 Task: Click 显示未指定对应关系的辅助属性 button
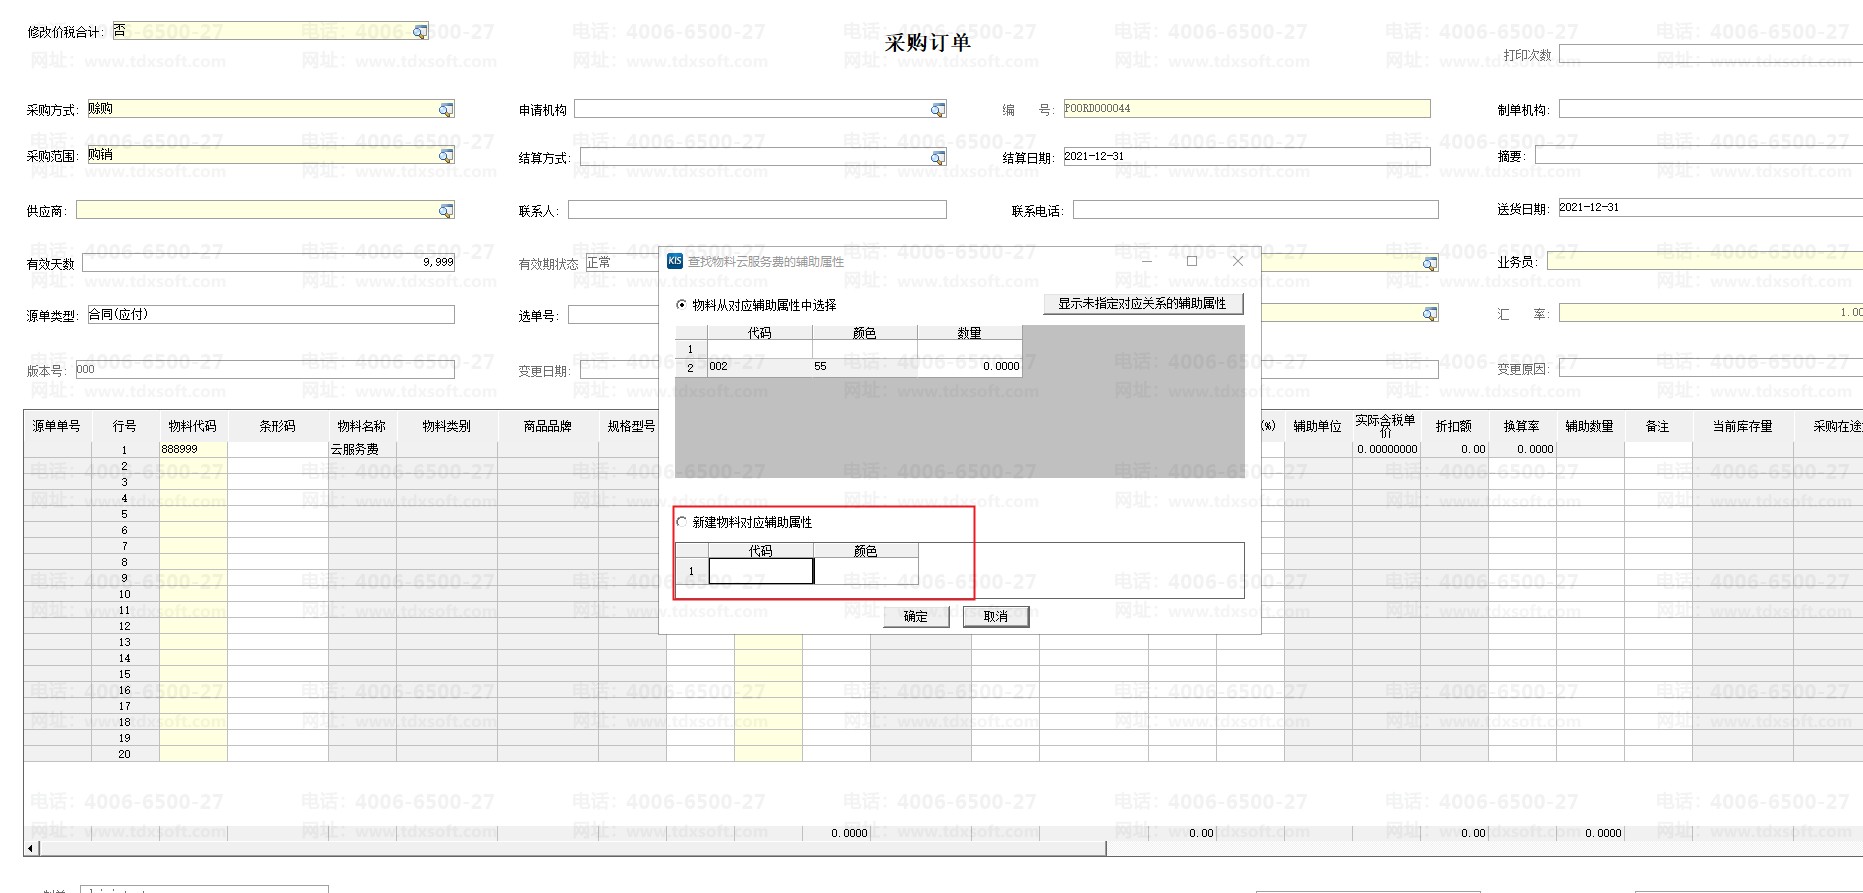point(1142,304)
